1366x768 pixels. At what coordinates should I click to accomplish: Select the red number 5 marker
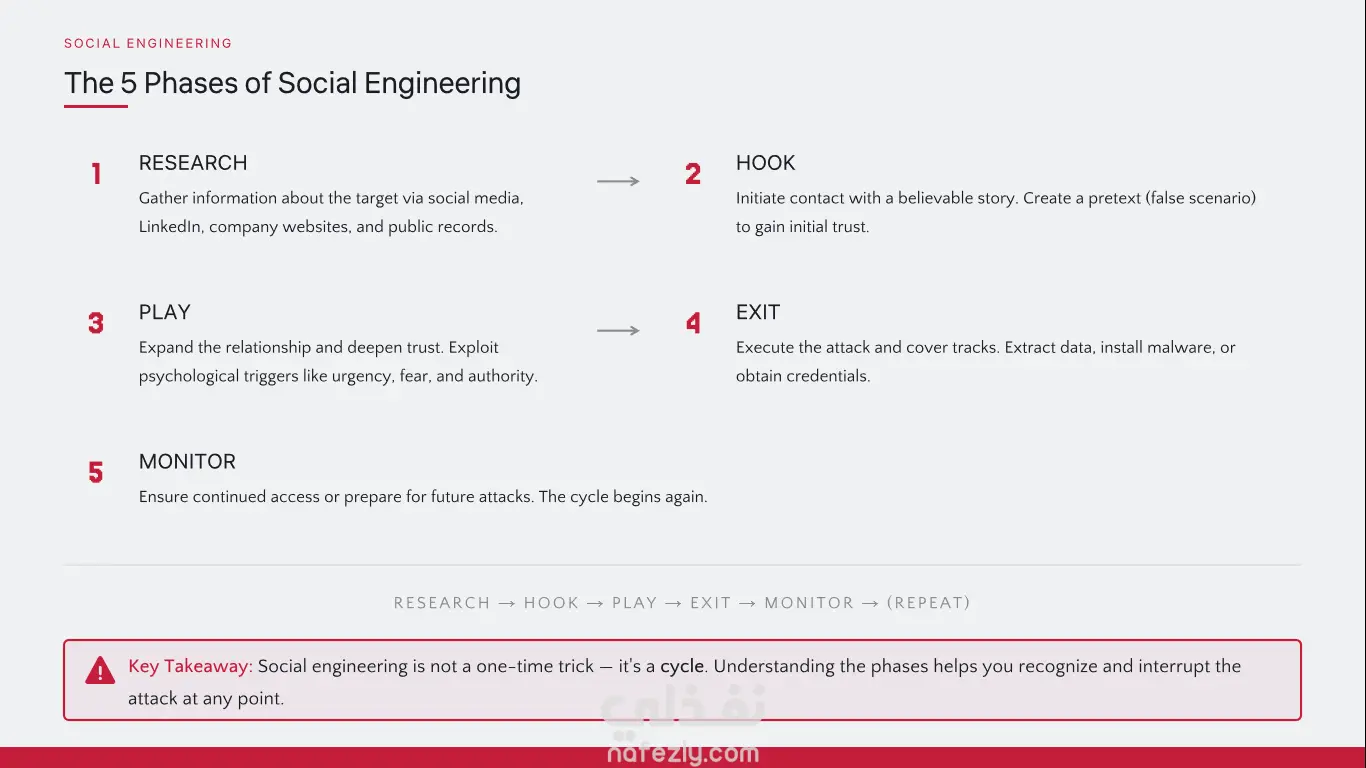(x=96, y=472)
